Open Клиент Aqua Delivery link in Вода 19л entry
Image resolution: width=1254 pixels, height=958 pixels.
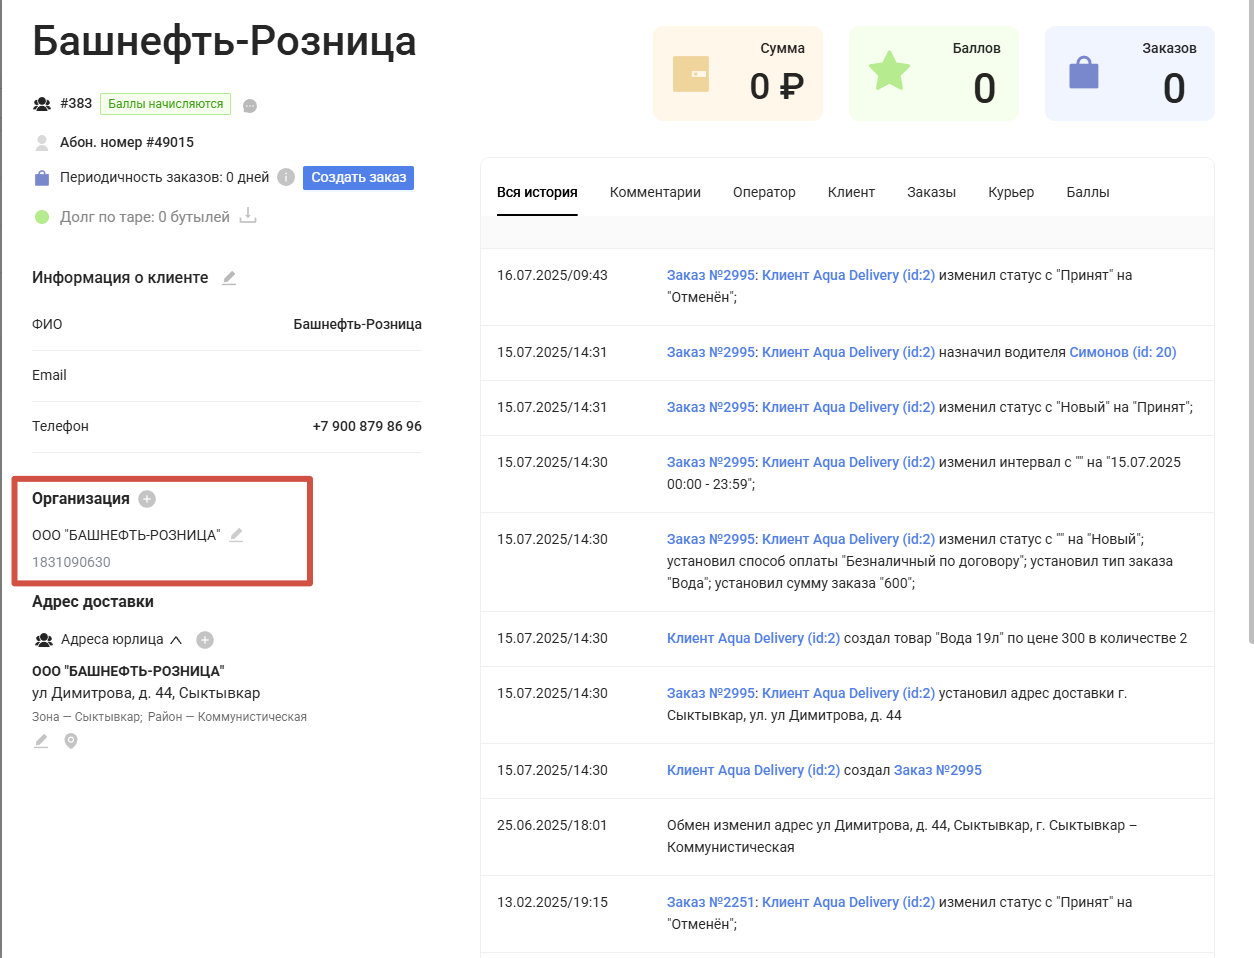[x=753, y=638]
